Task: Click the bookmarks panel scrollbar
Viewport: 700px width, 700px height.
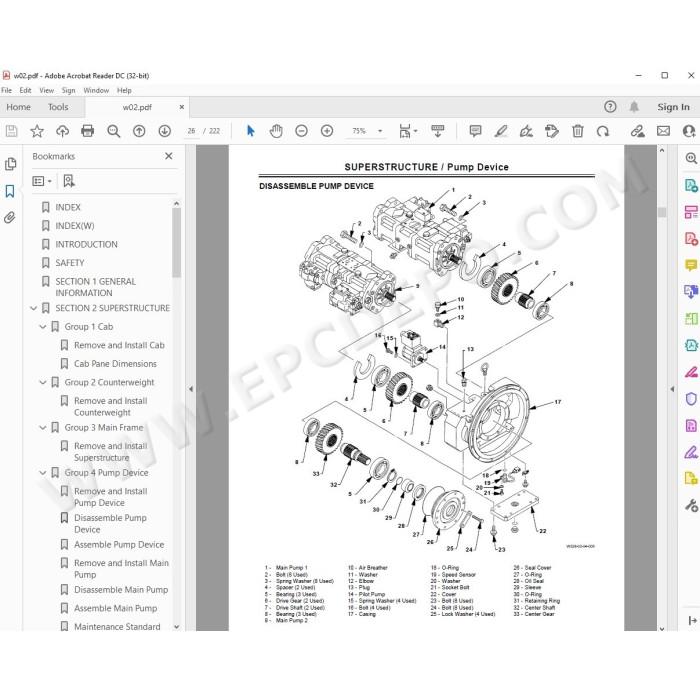Action: click(x=177, y=243)
